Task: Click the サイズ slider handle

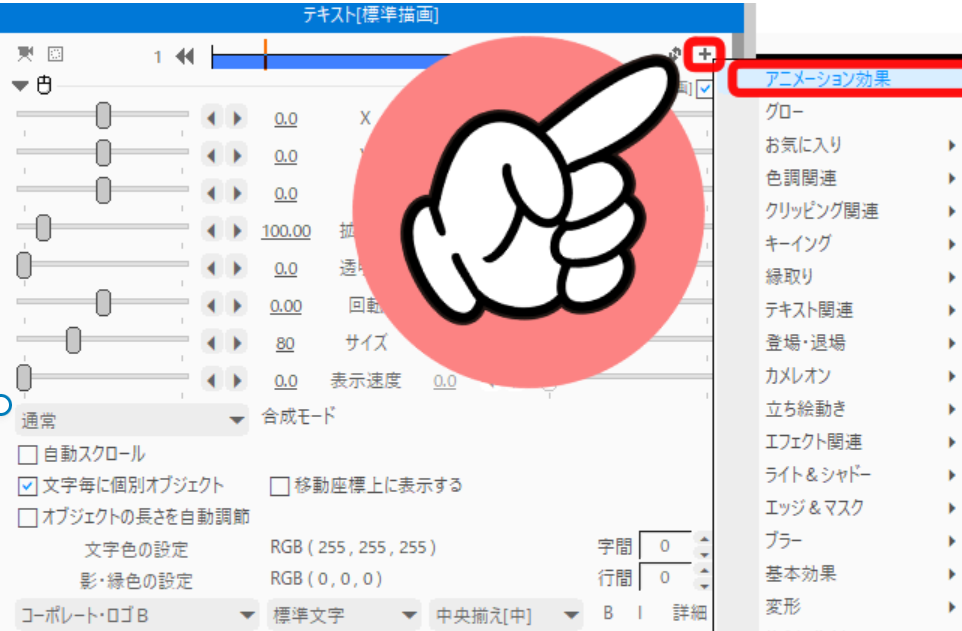Action: click(x=73, y=340)
